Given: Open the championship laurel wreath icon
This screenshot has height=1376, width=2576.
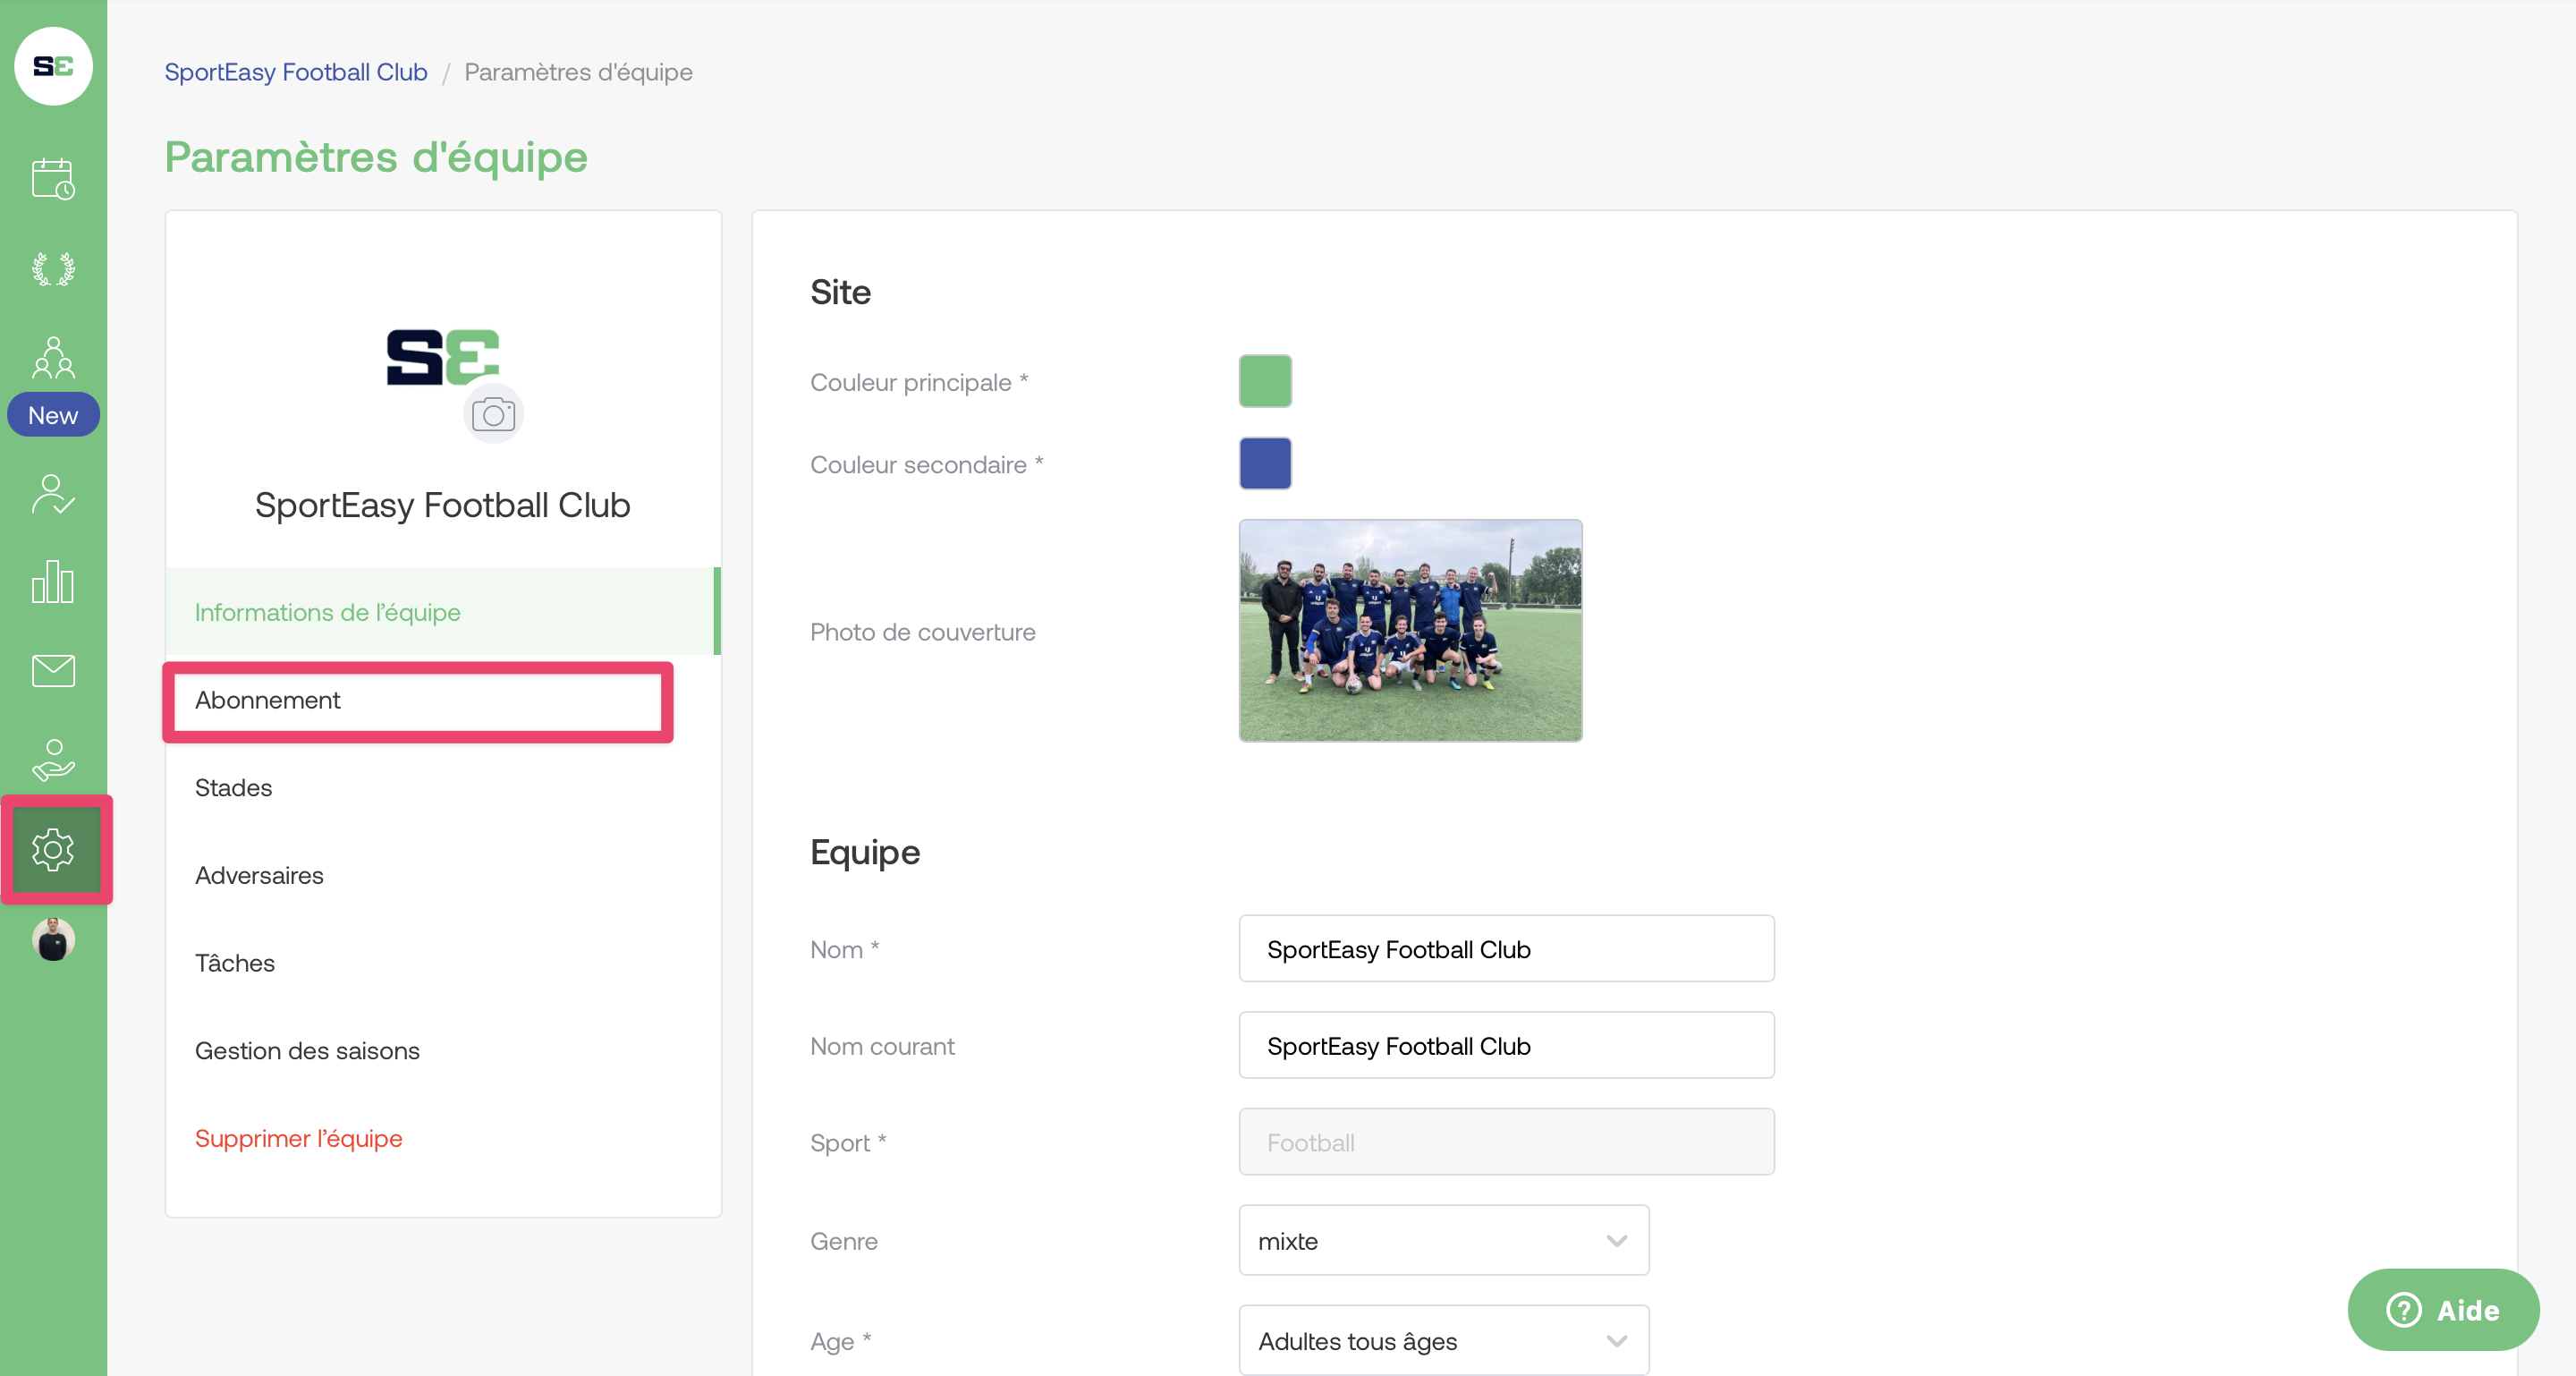Looking at the screenshot, I should point(53,269).
